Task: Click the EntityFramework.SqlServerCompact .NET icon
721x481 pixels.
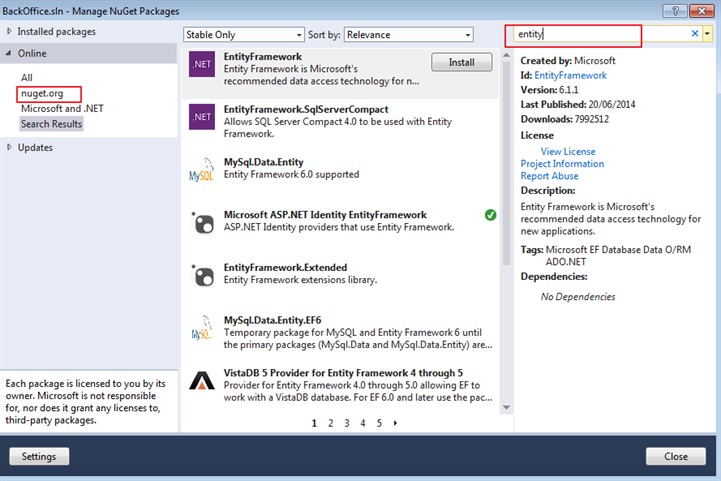Action: (202, 117)
